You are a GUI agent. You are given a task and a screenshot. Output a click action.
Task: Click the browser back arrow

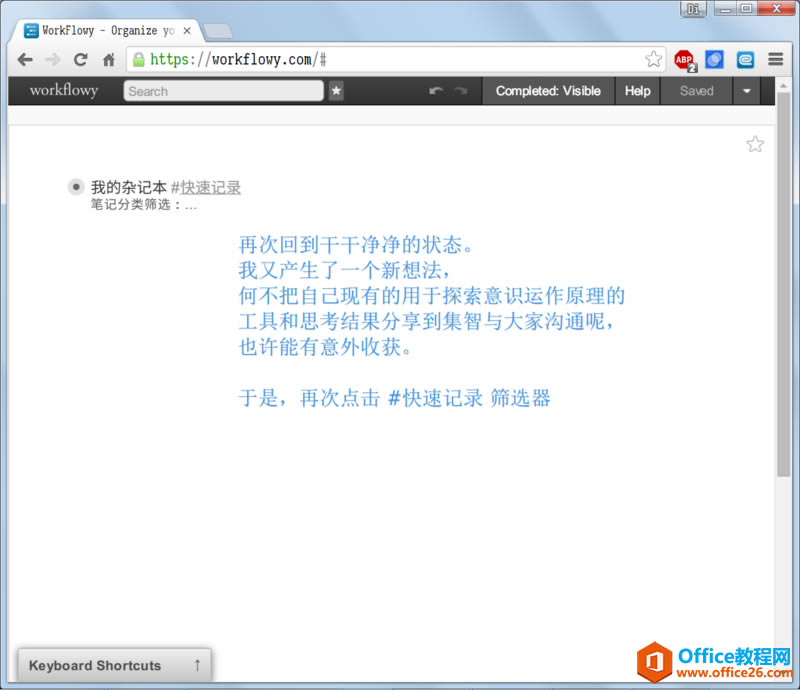[25, 60]
